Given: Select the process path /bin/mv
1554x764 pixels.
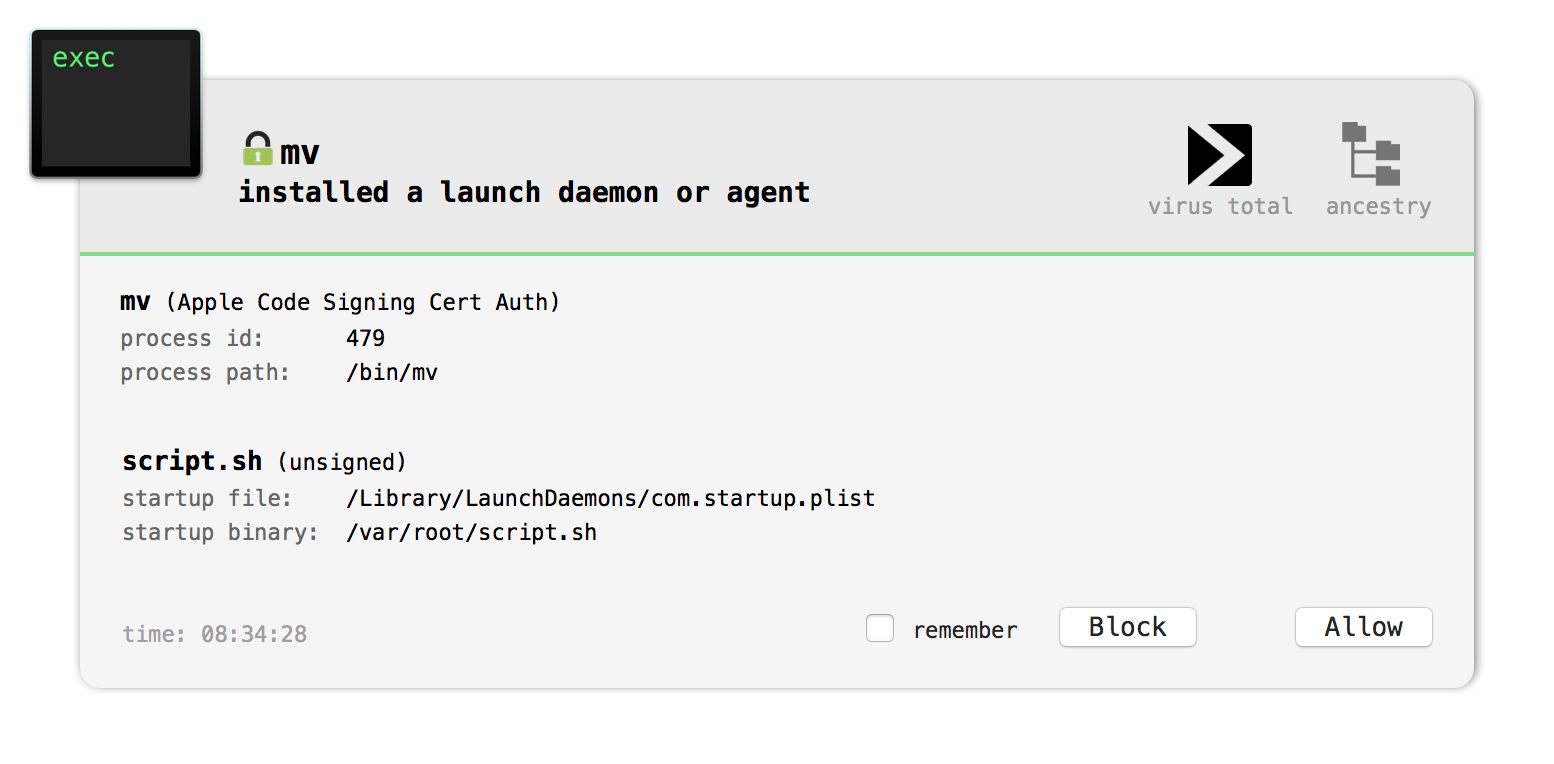Looking at the screenshot, I should pos(392,373).
